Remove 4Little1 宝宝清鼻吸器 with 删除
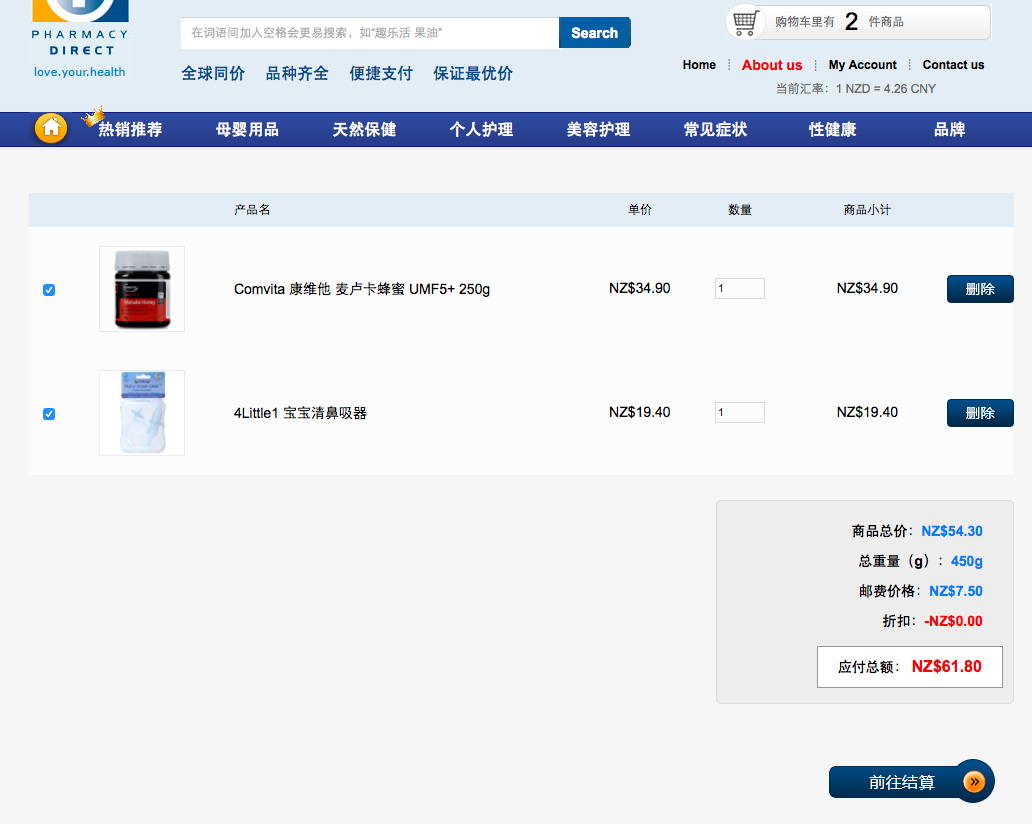 (980, 413)
